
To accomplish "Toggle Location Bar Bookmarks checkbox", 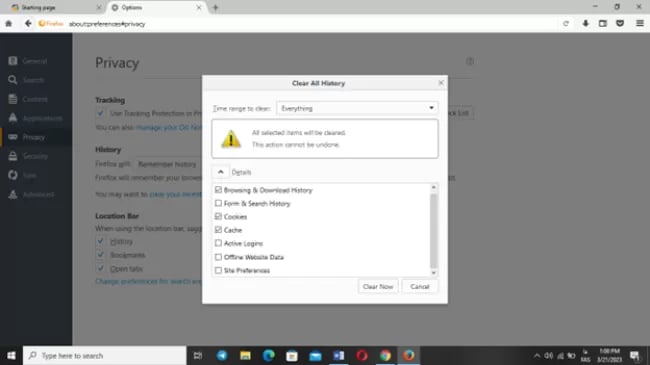I will coord(100,254).
